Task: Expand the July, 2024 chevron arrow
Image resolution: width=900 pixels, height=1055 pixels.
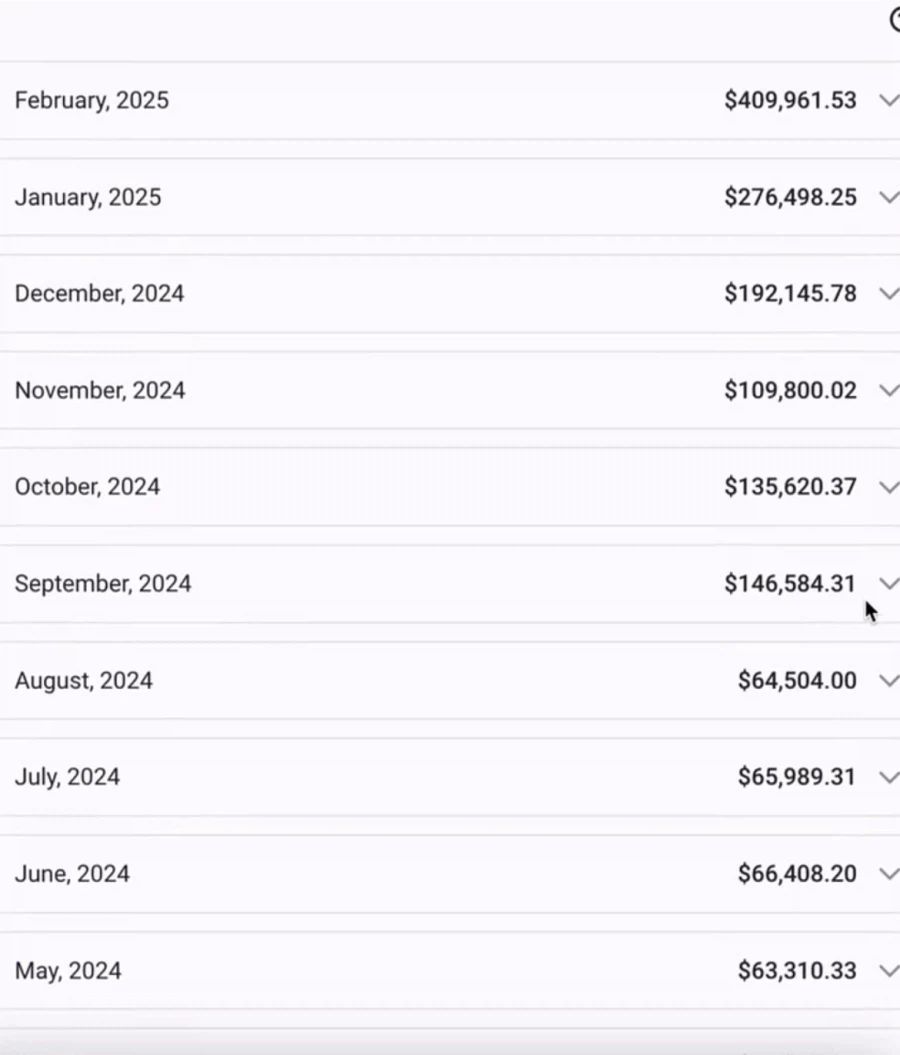Action: (x=888, y=777)
